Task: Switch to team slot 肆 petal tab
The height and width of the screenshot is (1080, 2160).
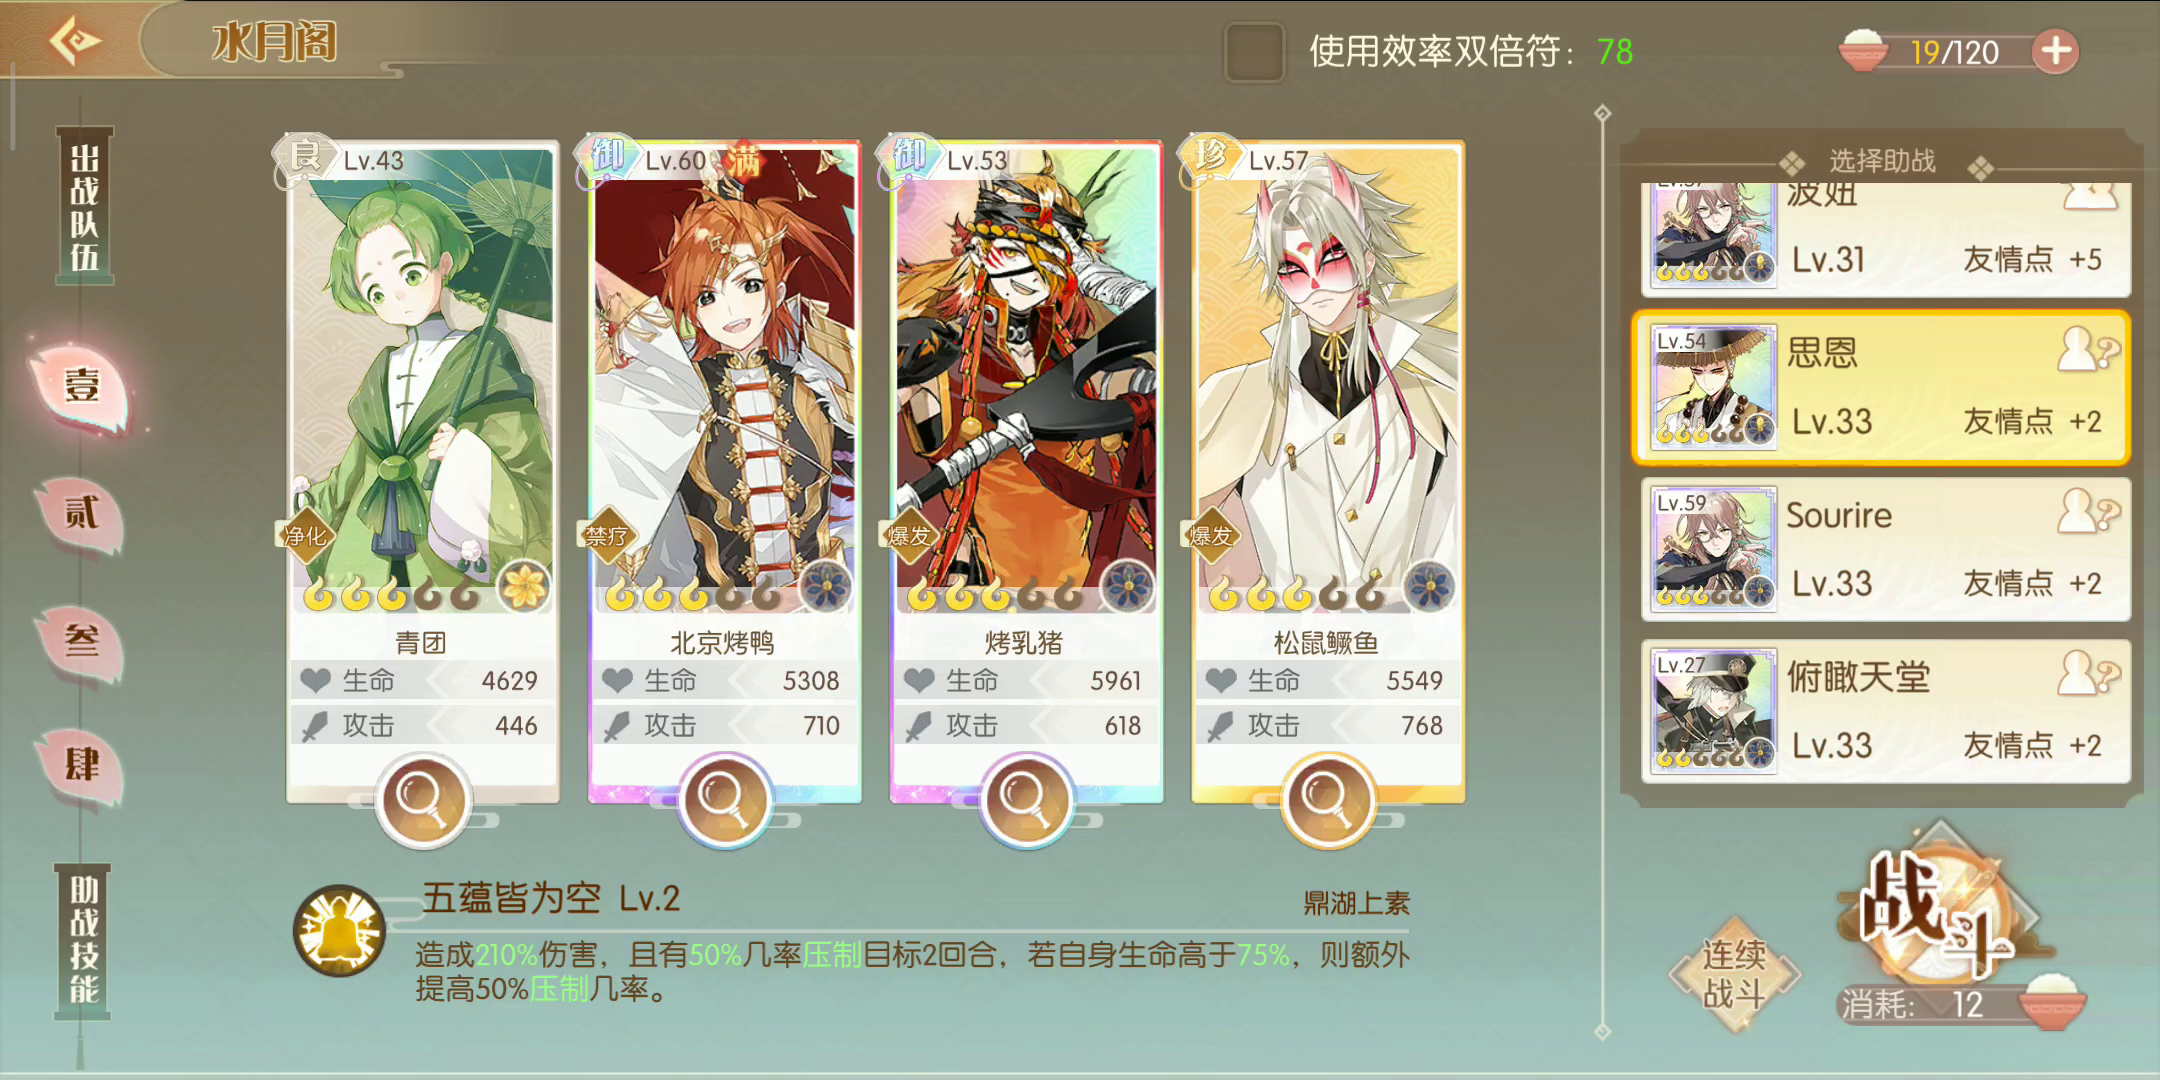Action: (81, 766)
